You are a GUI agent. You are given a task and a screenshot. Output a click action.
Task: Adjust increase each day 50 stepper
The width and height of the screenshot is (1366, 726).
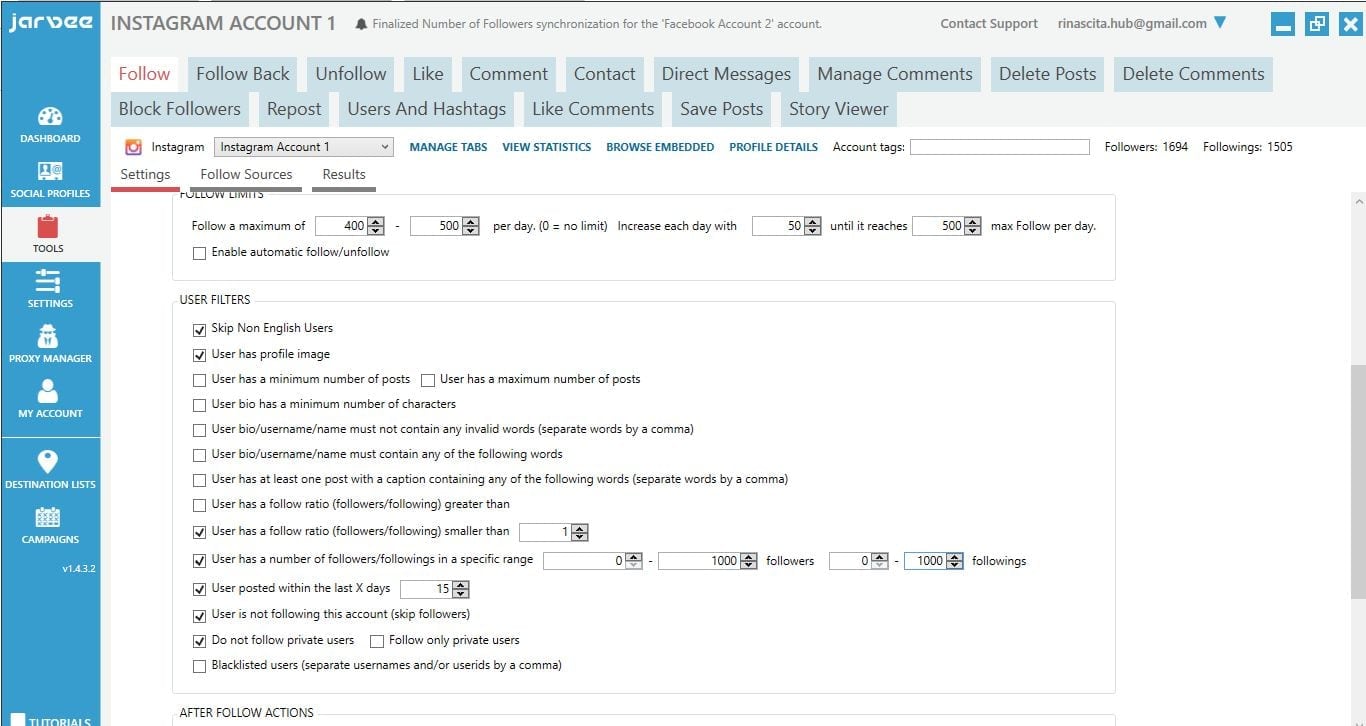(x=812, y=226)
